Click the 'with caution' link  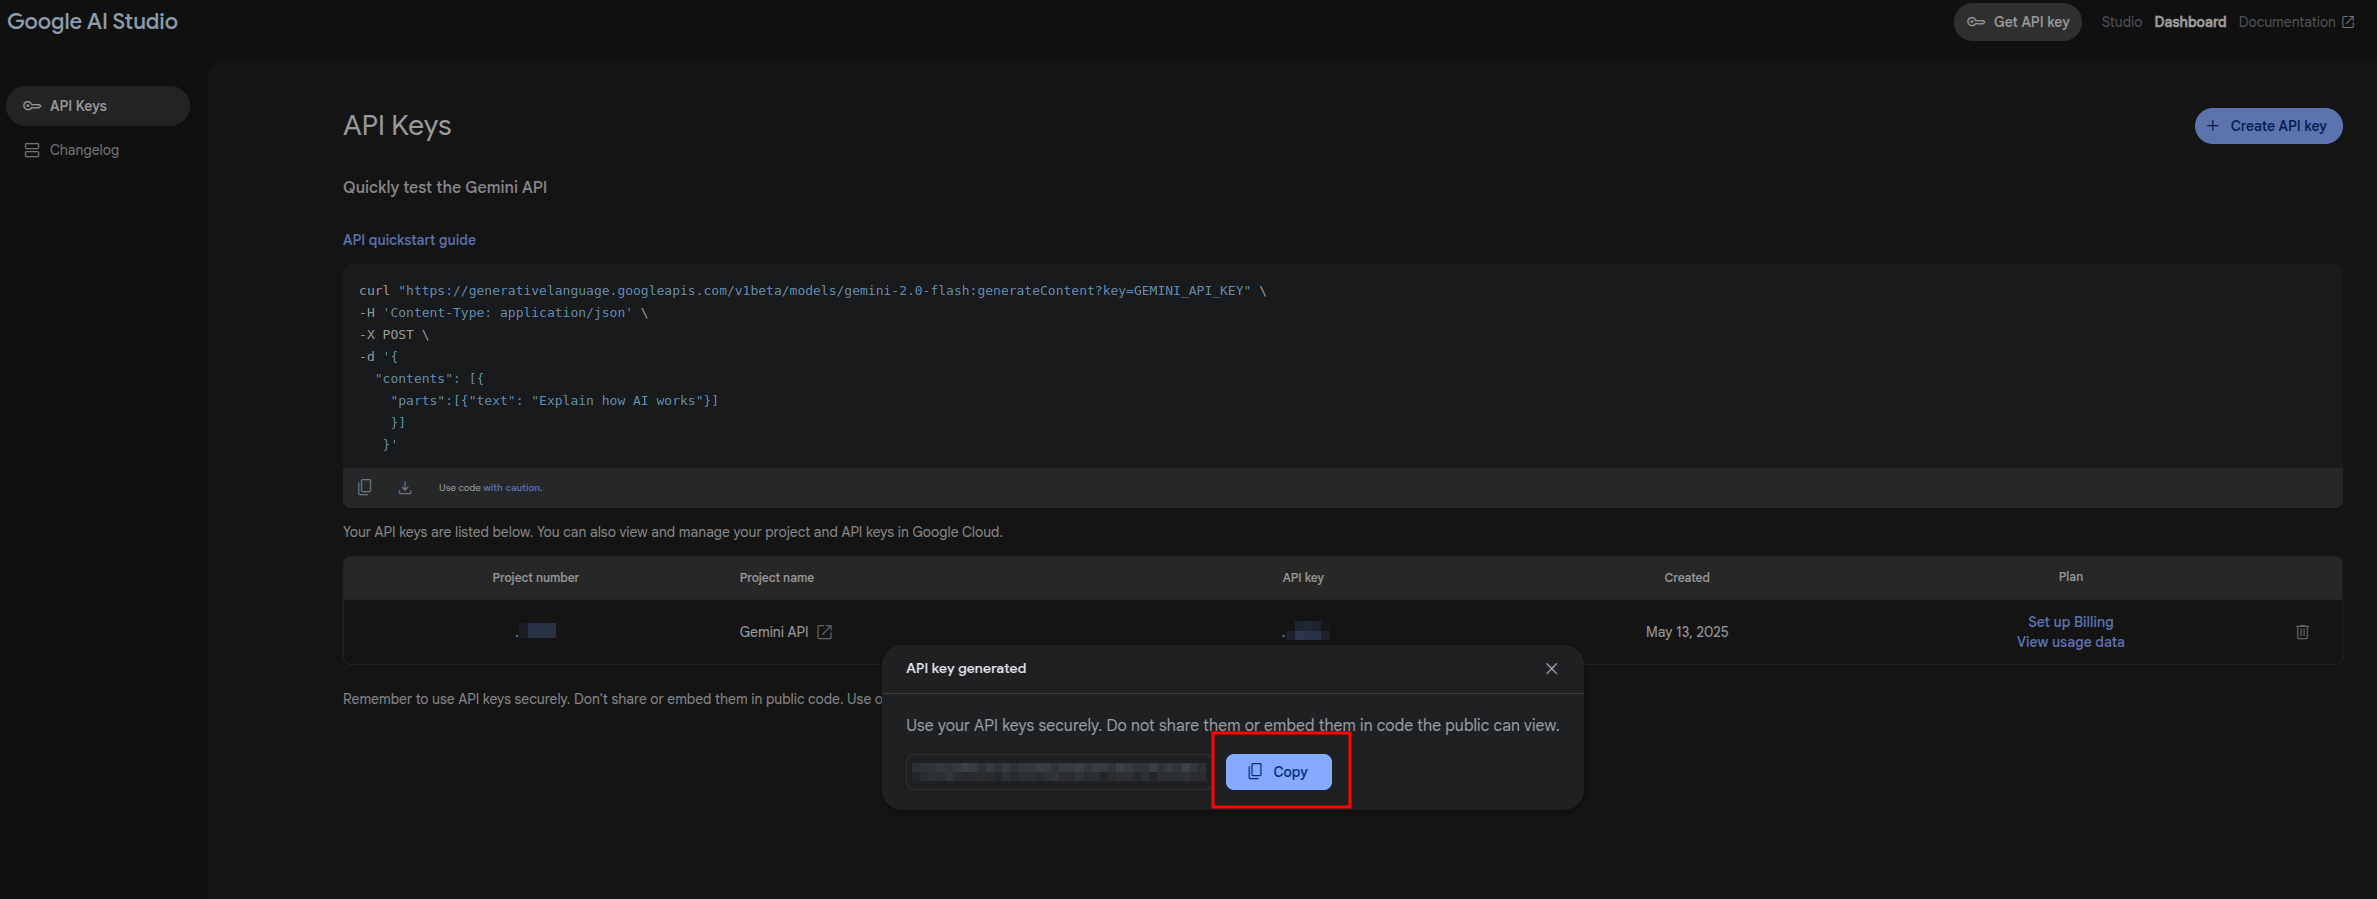pyautogui.click(x=512, y=488)
